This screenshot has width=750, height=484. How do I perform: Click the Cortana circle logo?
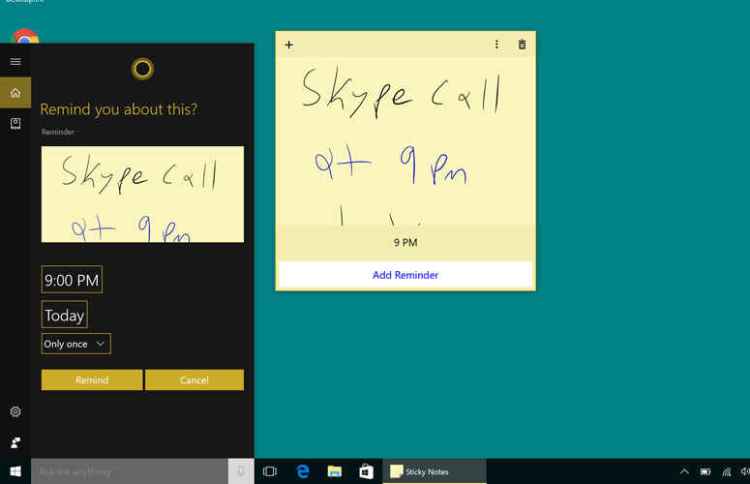coord(143,69)
